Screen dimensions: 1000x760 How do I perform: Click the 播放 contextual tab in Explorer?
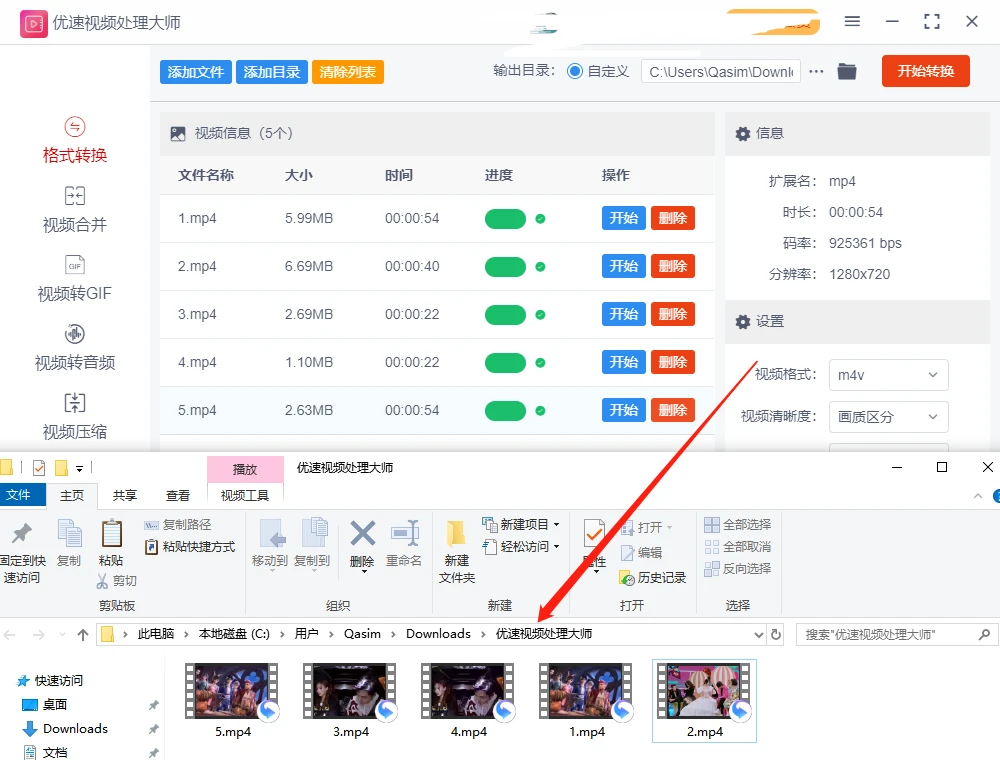[x=245, y=469]
